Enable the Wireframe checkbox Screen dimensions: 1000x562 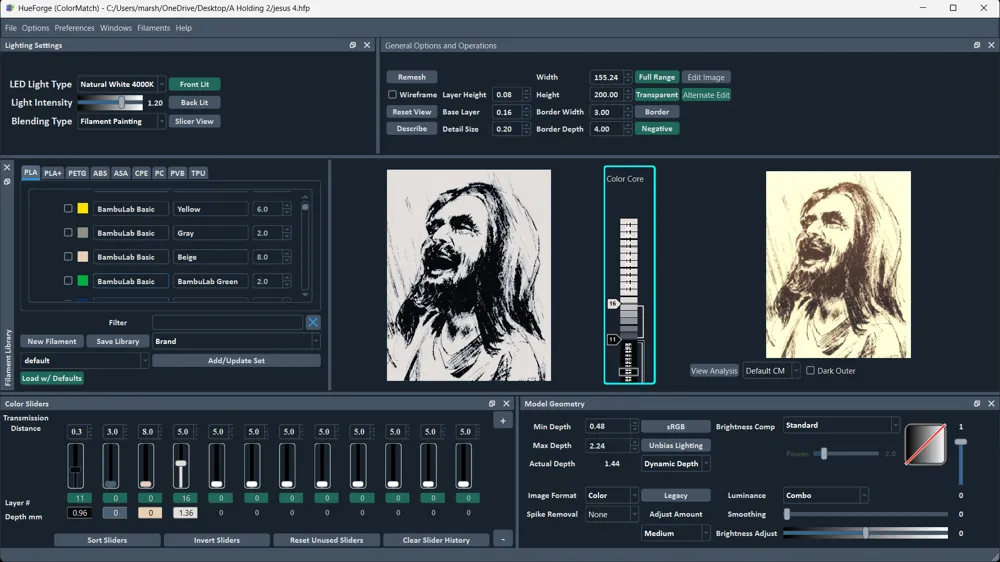coord(392,94)
